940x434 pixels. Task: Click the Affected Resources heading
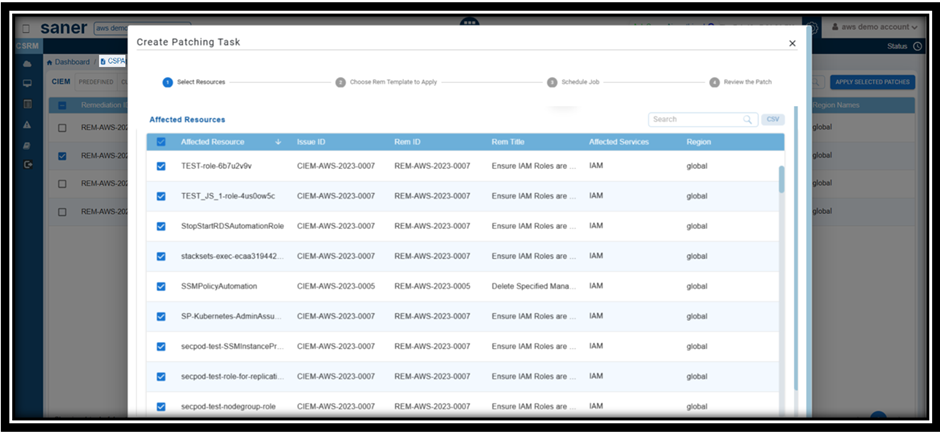click(x=187, y=120)
